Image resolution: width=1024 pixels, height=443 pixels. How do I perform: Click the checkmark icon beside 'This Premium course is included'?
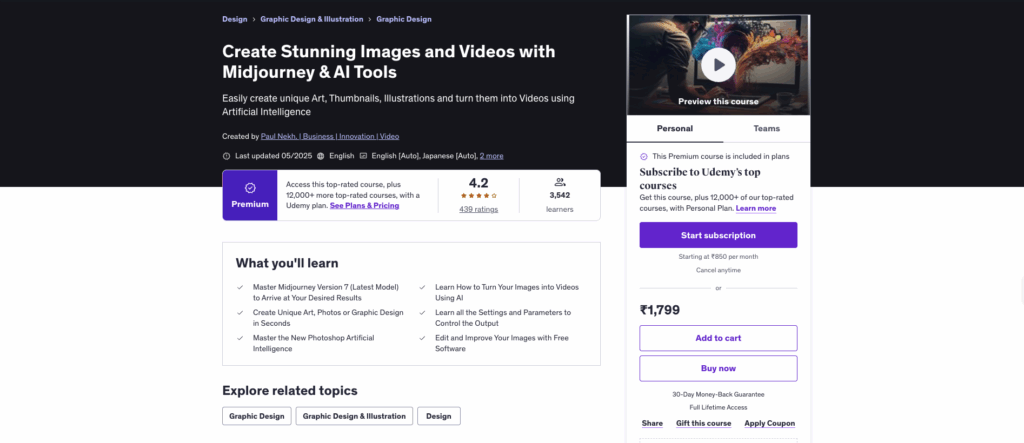coord(644,157)
